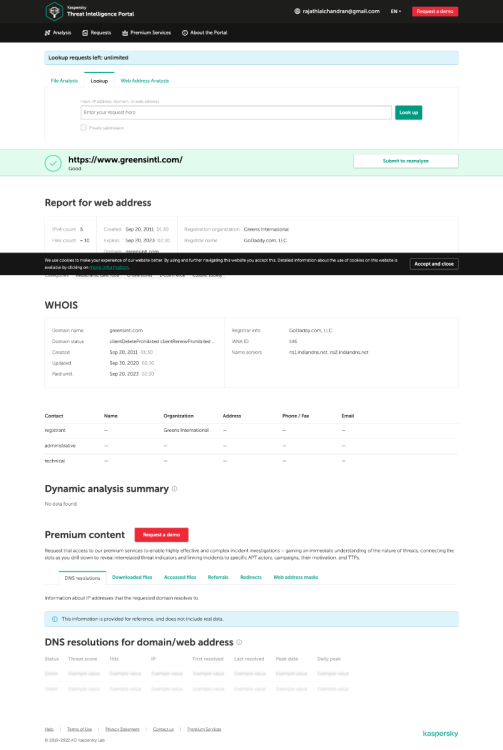Click the account email rajathialchandran@gmail.com
503x750 pixels.
click(341, 11)
